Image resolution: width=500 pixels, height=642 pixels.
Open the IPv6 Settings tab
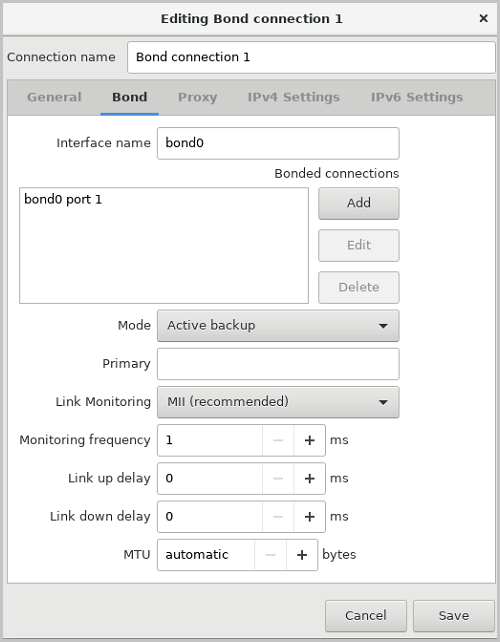coord(417,97)
